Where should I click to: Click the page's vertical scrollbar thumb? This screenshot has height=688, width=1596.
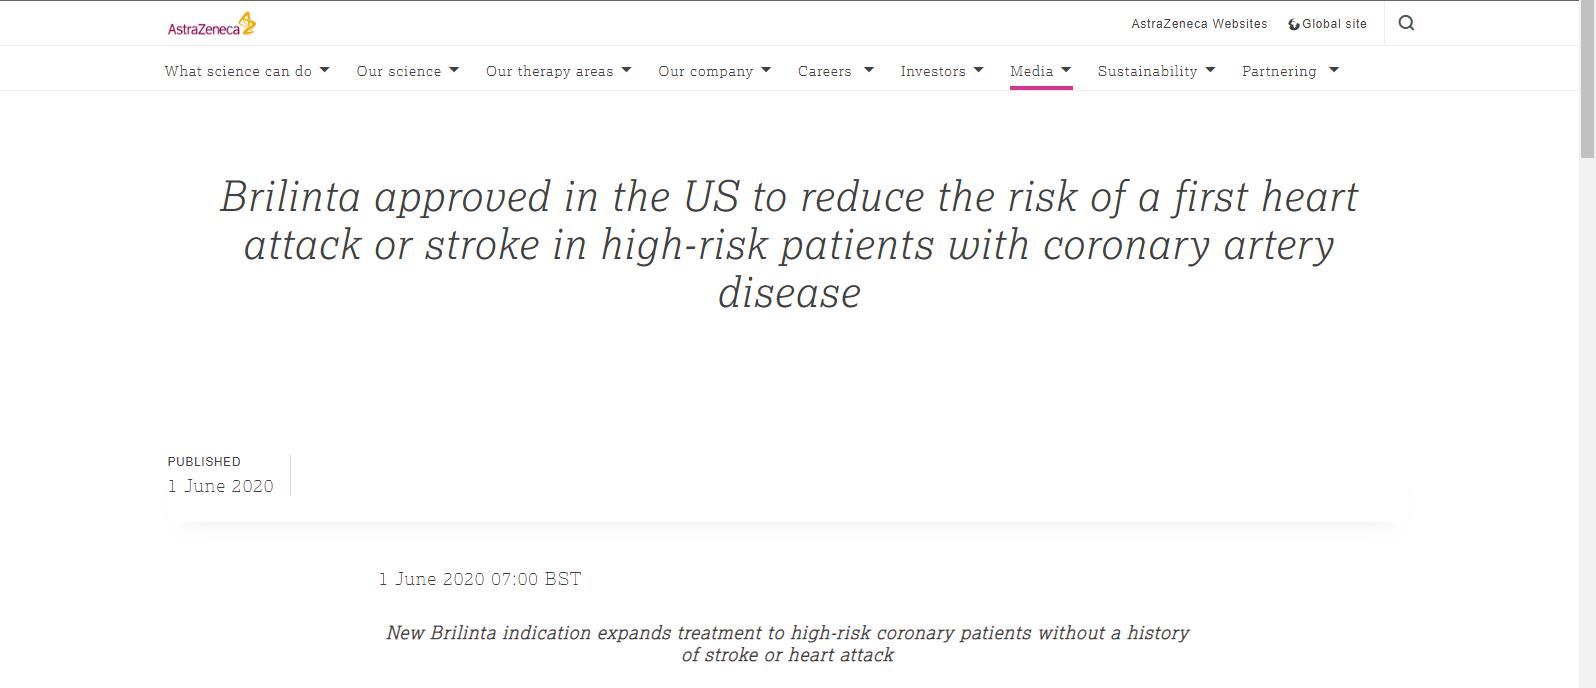pyautogui.click(x=1587, y=80)
